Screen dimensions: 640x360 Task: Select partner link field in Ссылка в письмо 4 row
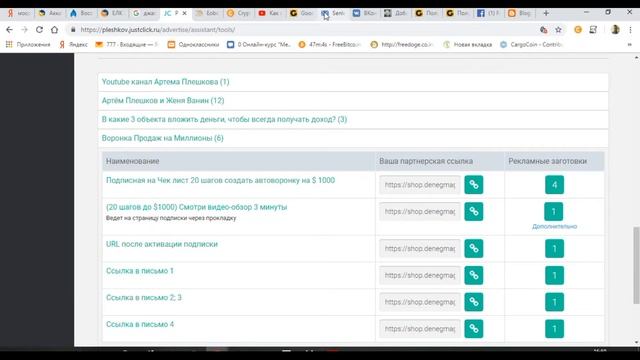click(420, 329)
